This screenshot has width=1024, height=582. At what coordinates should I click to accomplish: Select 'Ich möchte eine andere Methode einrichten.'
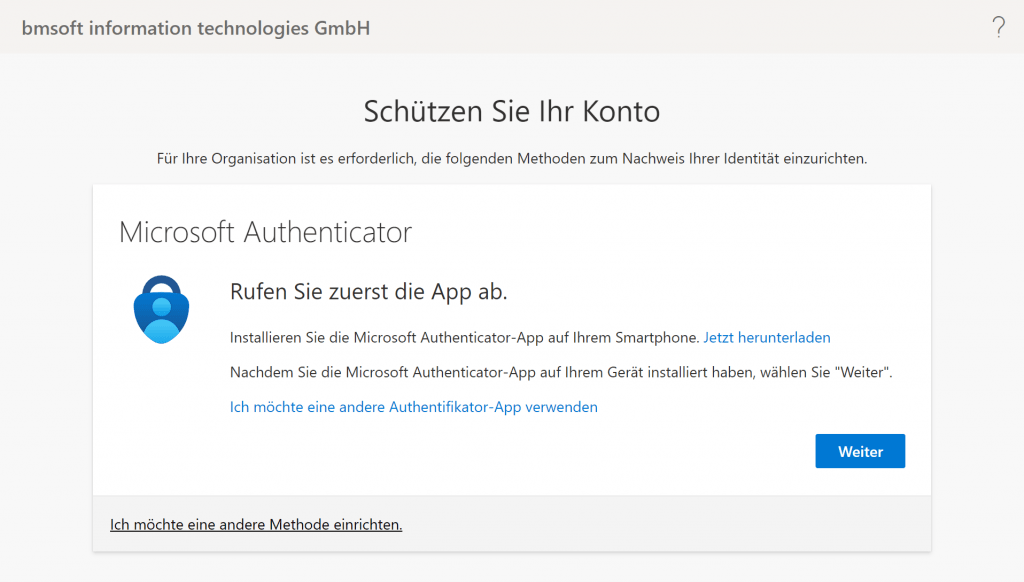255,524
